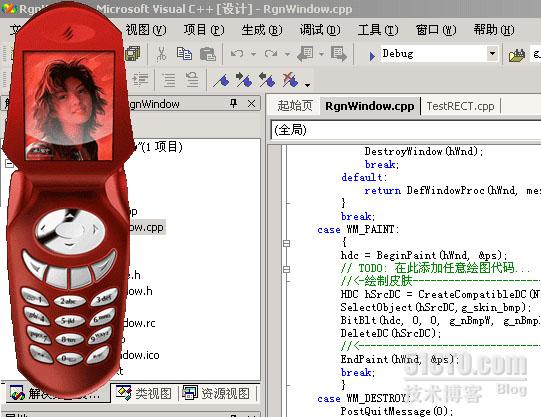
Task: Click the case WM_PAINT: code line
Action: (358, 229)
